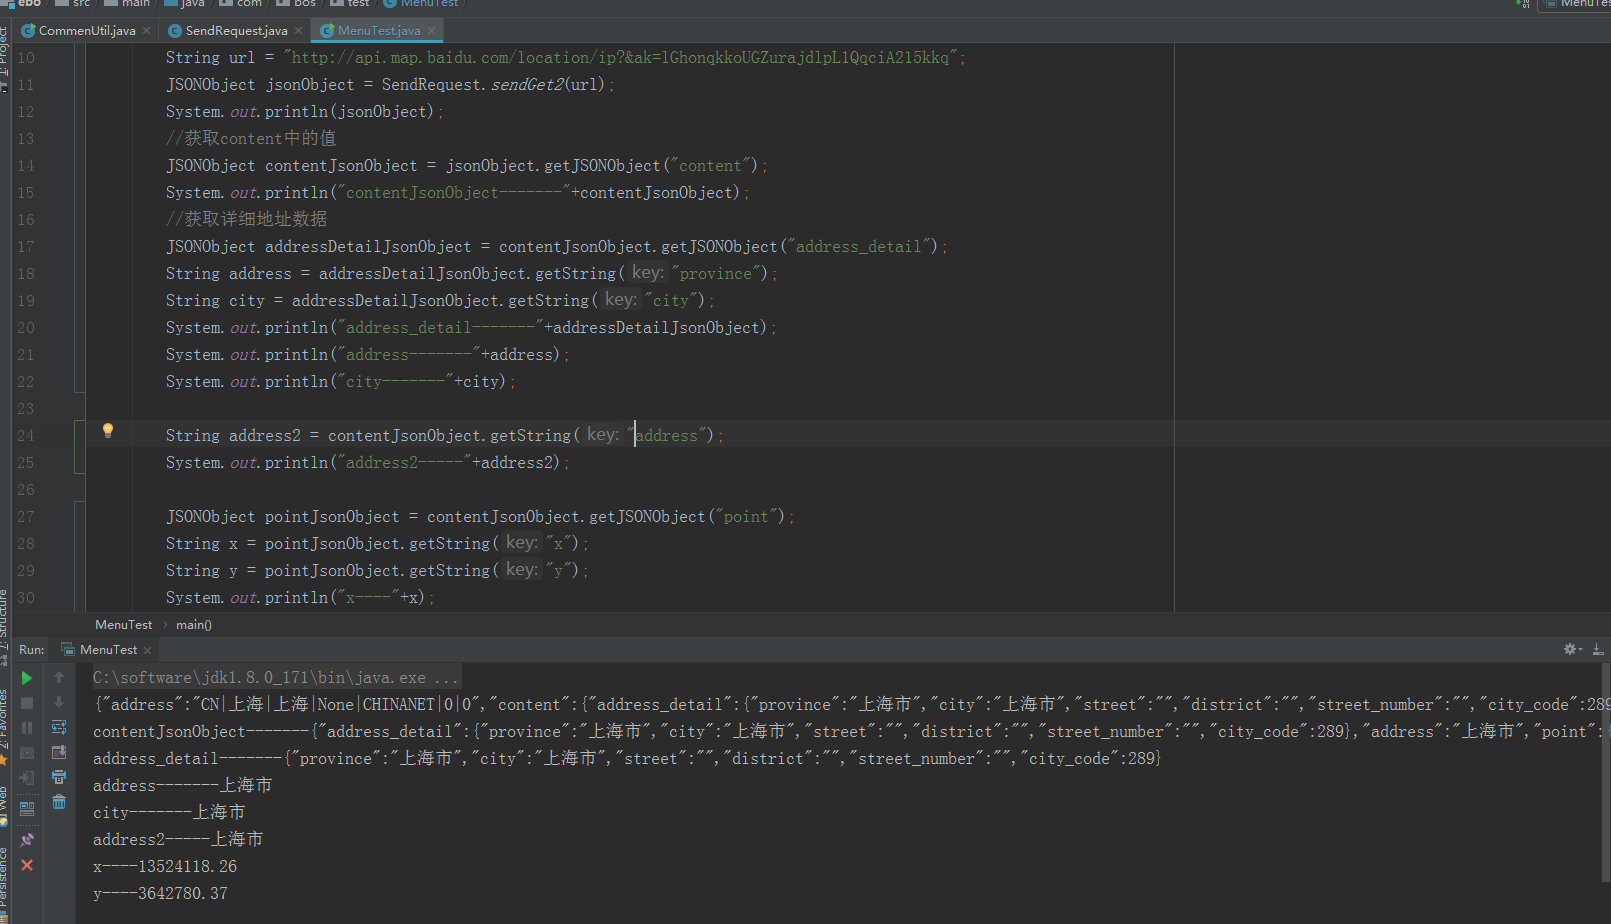Viewport: 1611px width, 924px height.
Task: Click 'java' folder in navigation bar
Action: pos(185,4)
